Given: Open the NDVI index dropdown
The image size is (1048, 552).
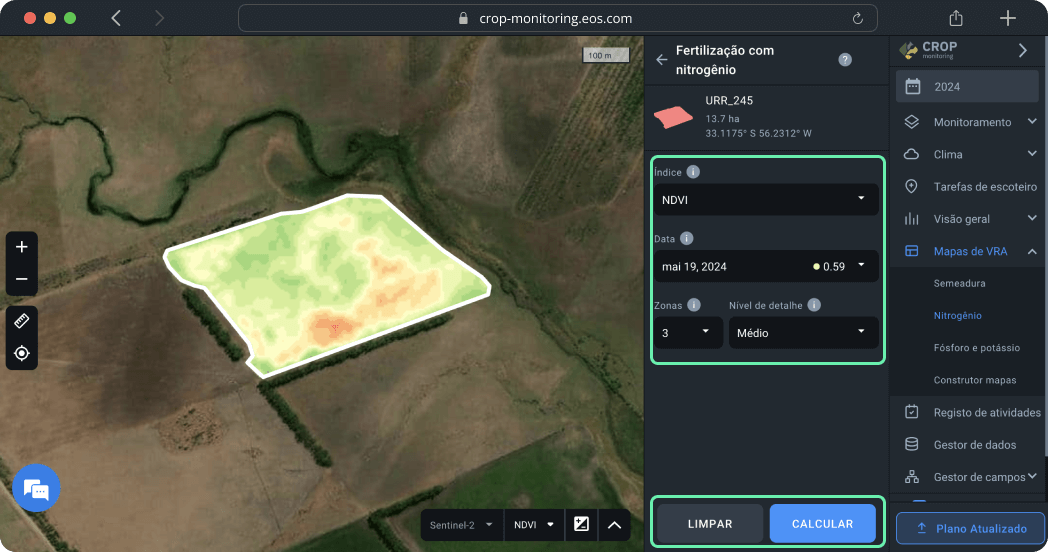Looking at the screenshot, I should pyautogui.click(x=766, y=199).
